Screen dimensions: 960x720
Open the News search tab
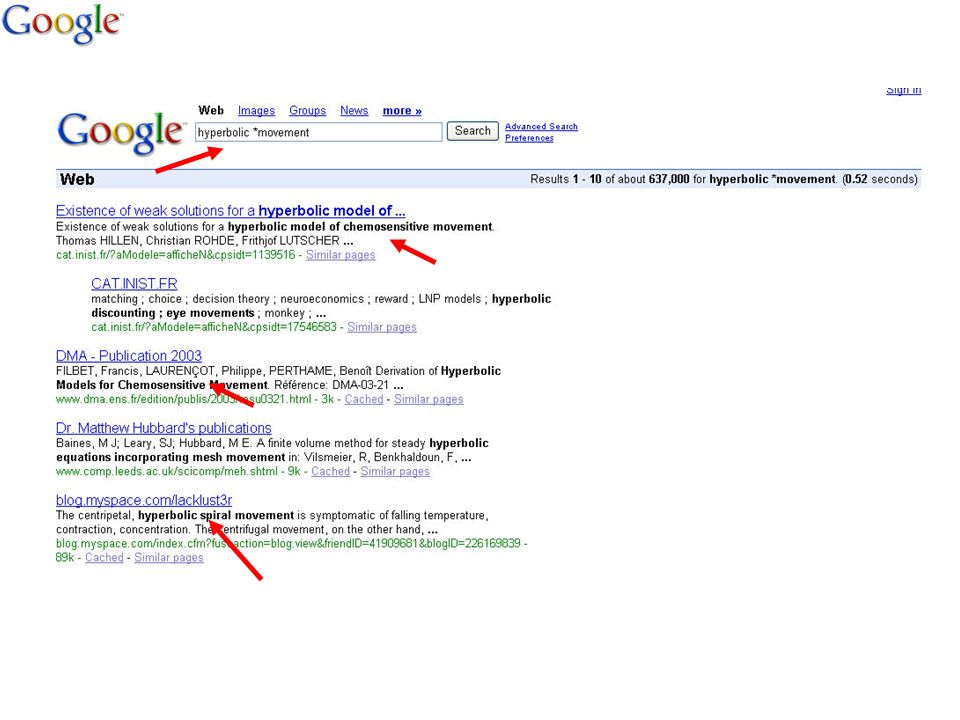click(354, 111)
